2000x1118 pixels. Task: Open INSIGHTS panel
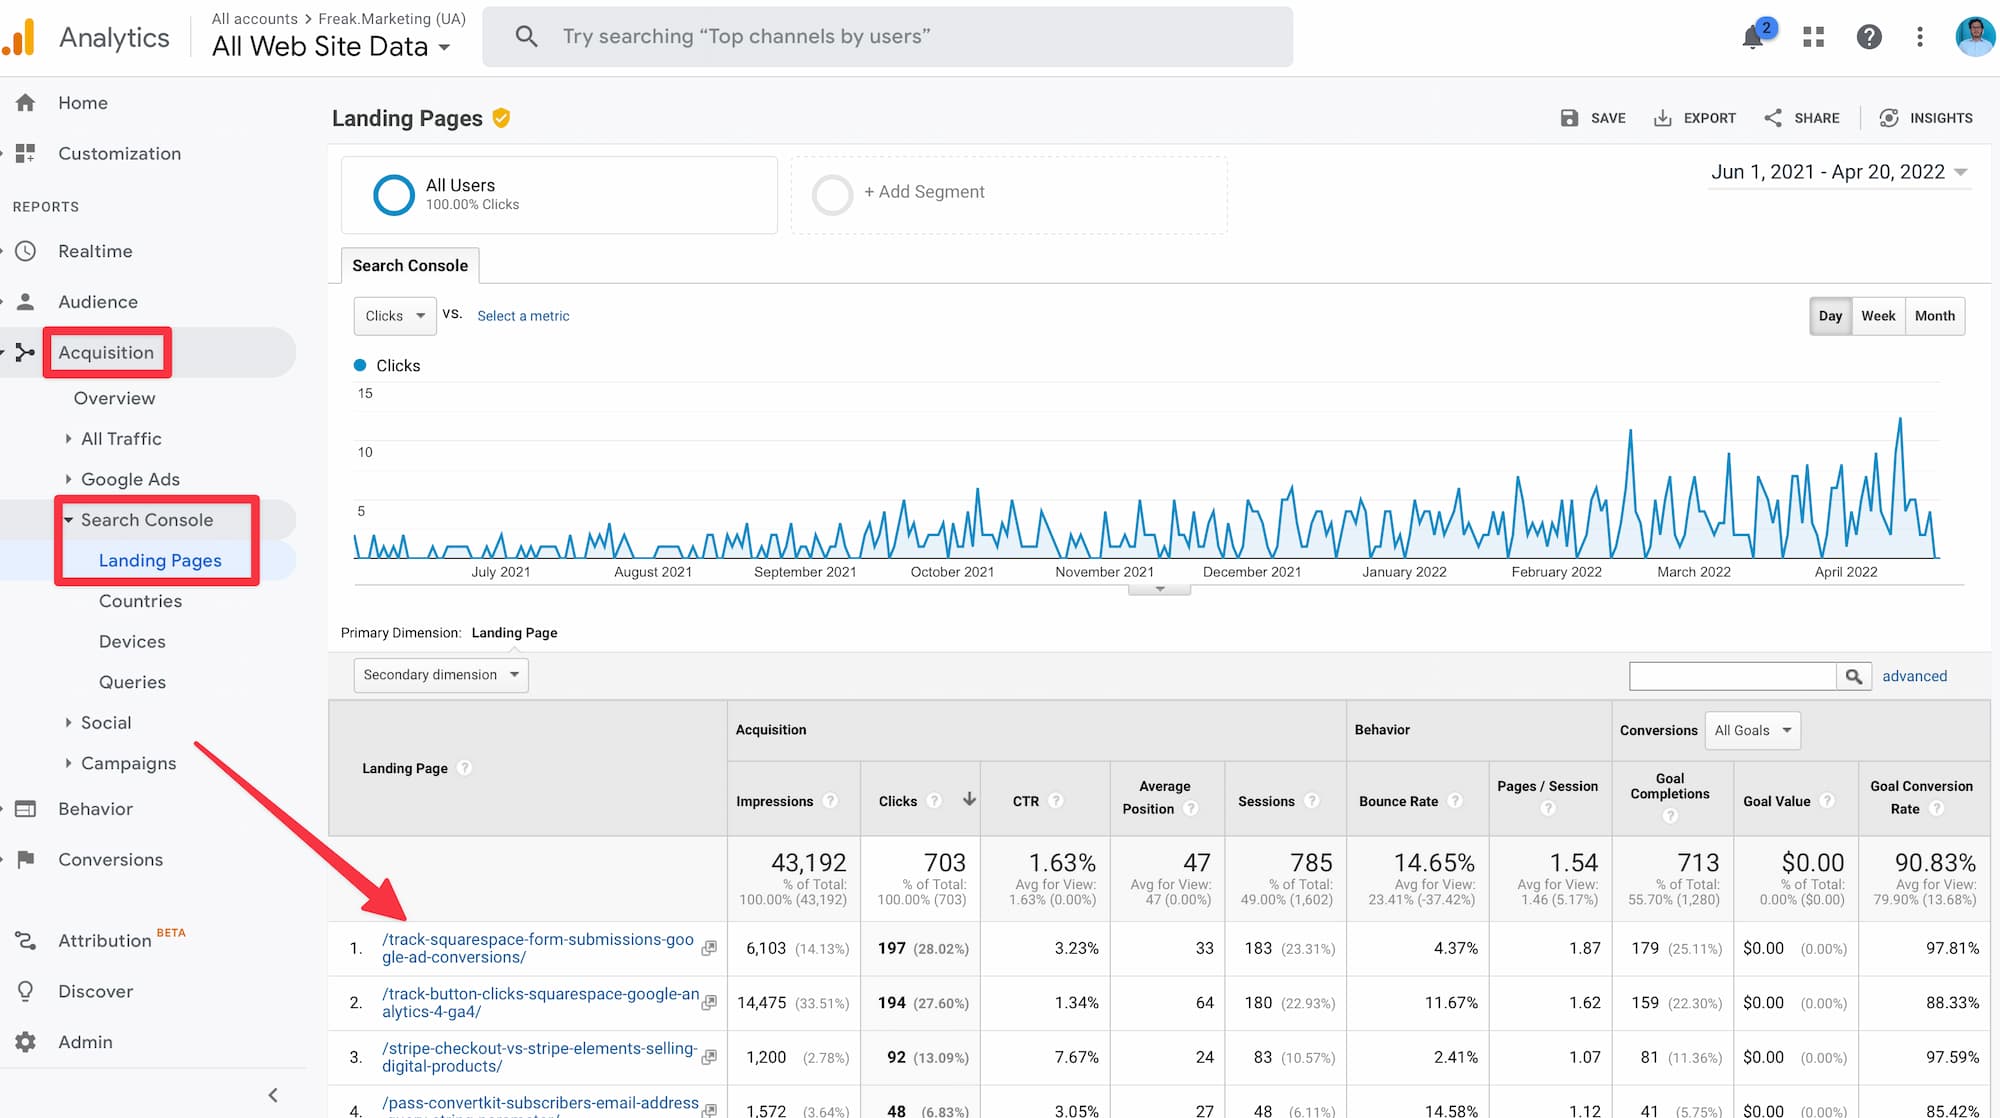[1926, 118]
